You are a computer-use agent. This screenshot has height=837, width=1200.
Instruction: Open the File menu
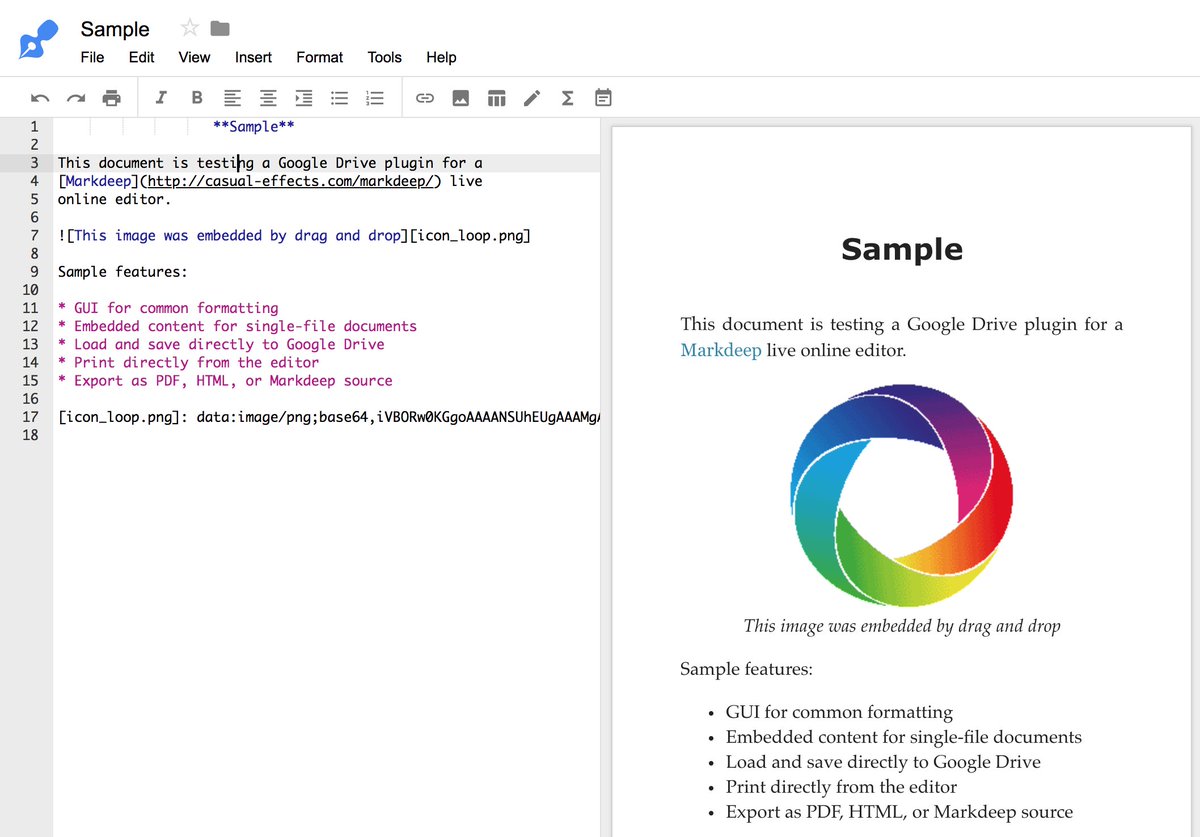click(92, 57)
